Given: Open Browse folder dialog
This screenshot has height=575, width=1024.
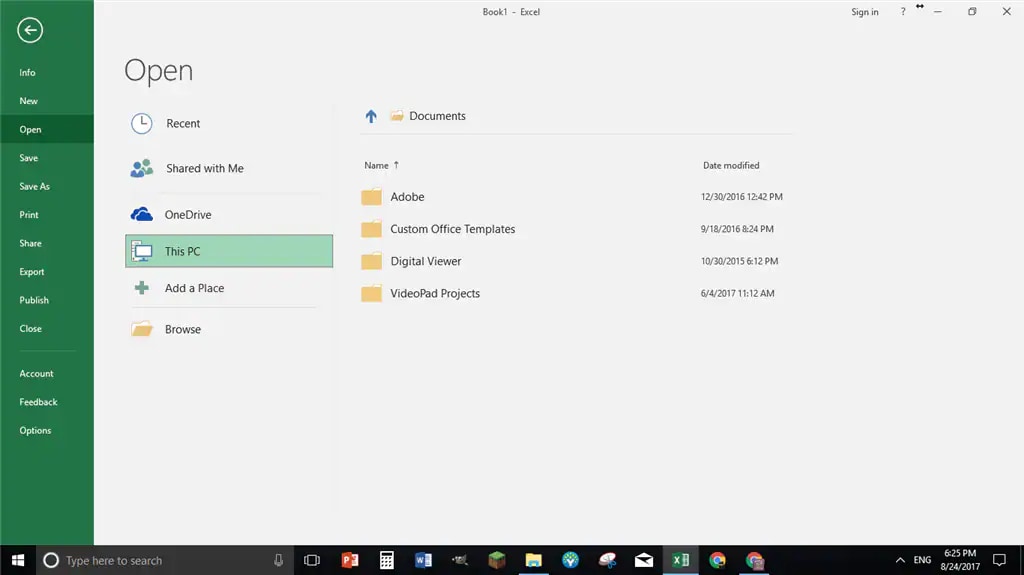Looking at the screenshot, I should pyautogui.click(x=182, y=329).
